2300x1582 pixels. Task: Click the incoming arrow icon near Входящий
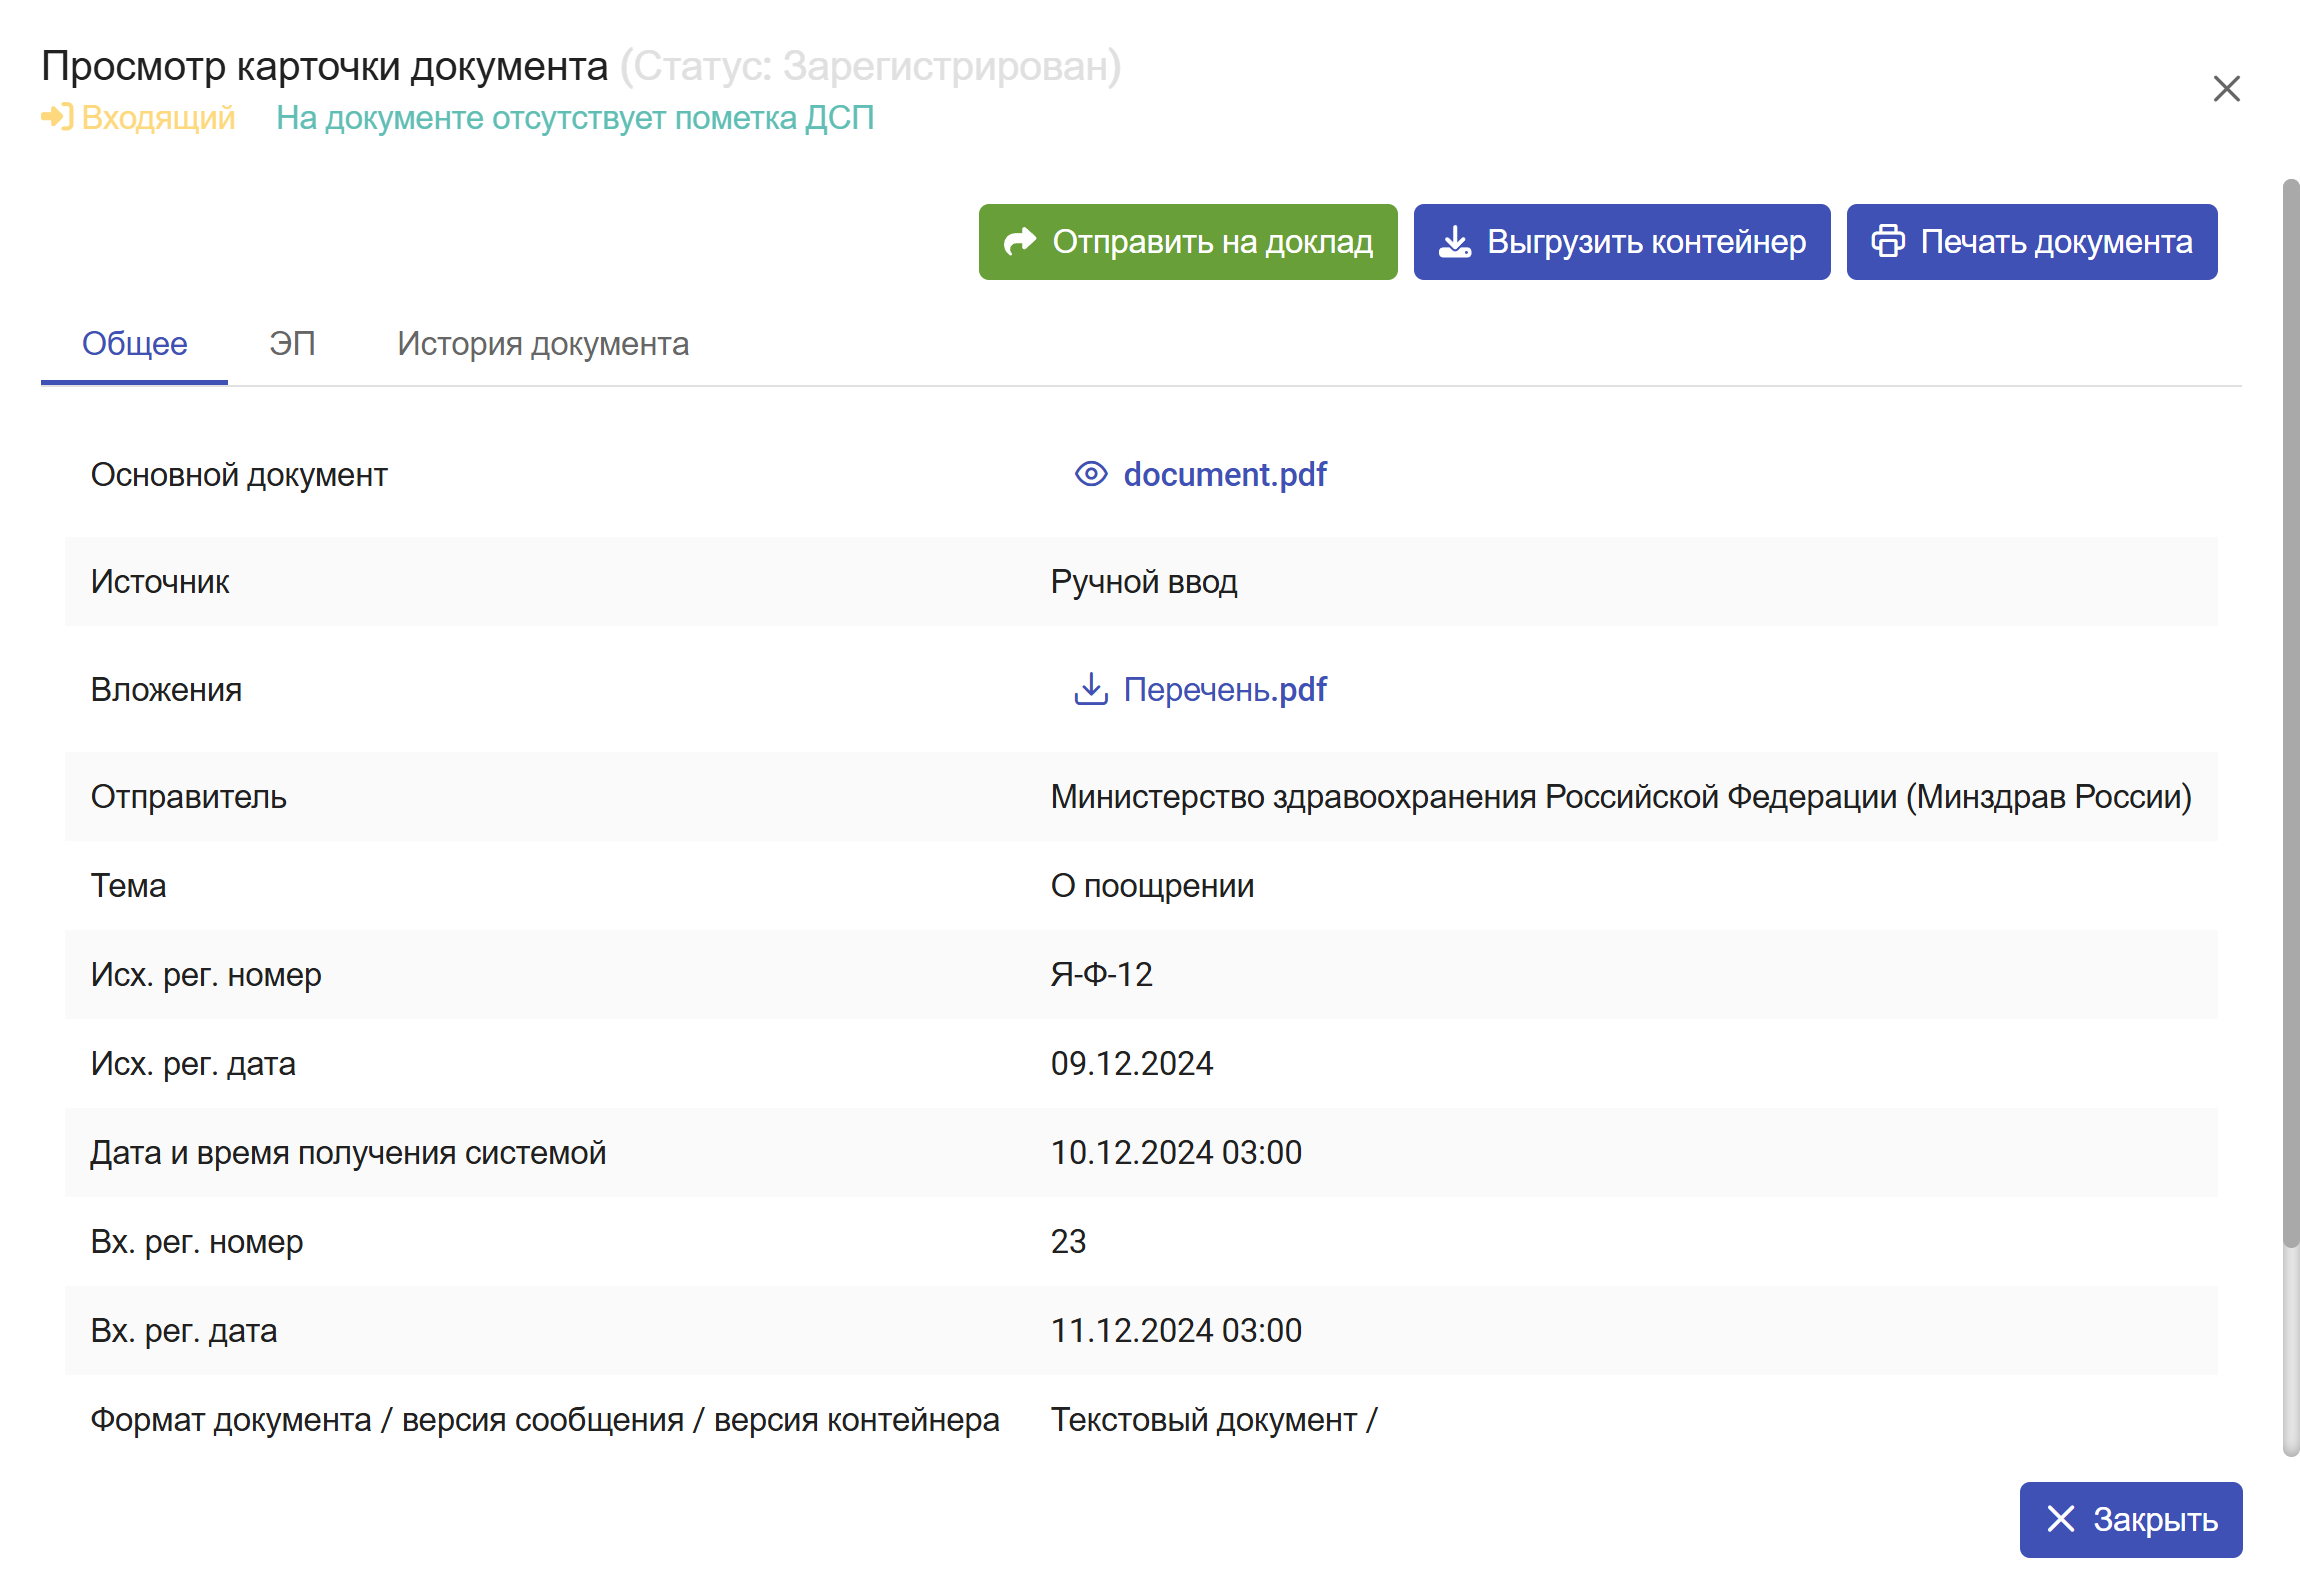[57, 118]
